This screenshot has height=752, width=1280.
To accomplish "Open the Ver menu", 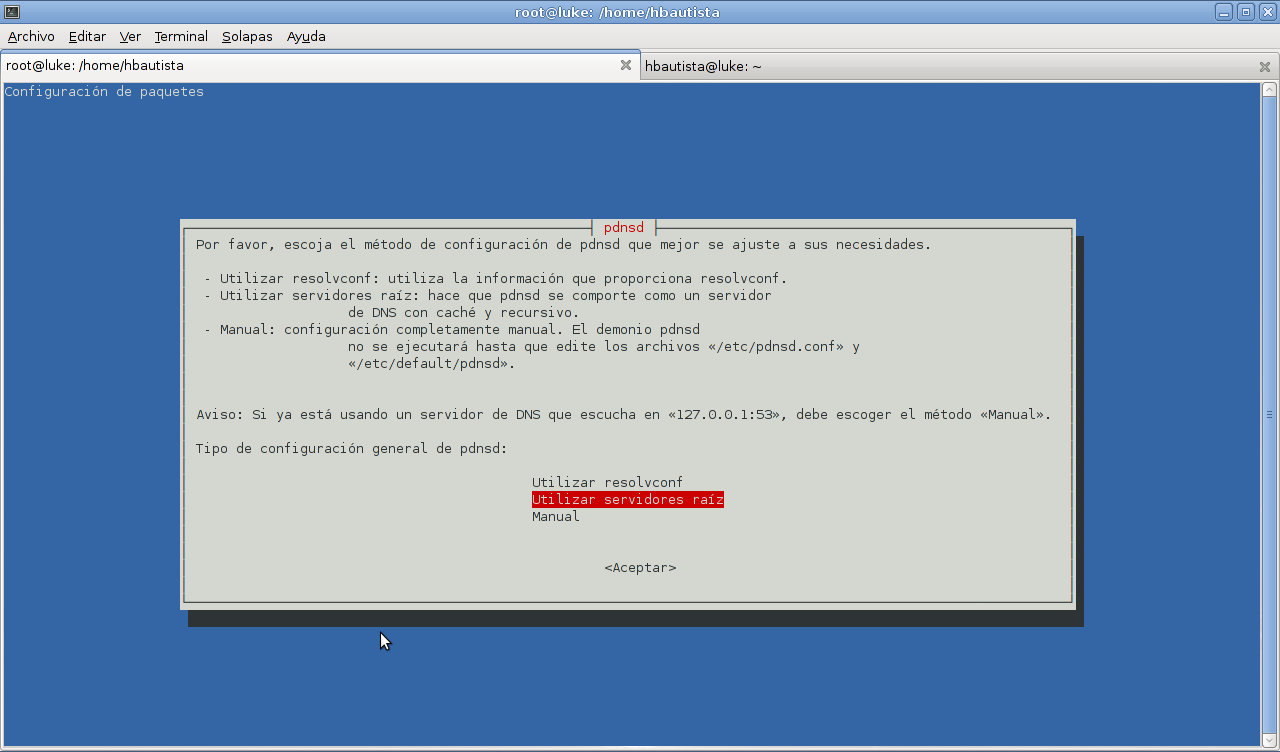I will (x=130, y=36).
